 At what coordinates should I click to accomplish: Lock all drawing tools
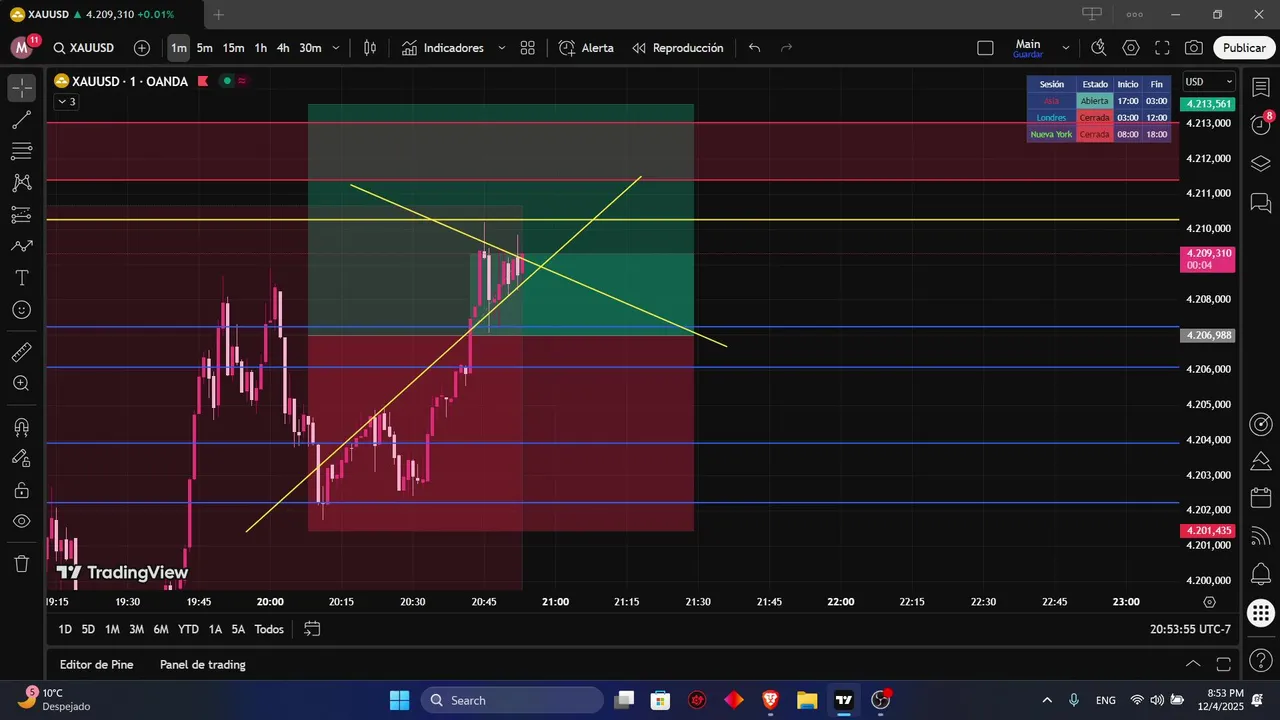[x=22, y=490]
